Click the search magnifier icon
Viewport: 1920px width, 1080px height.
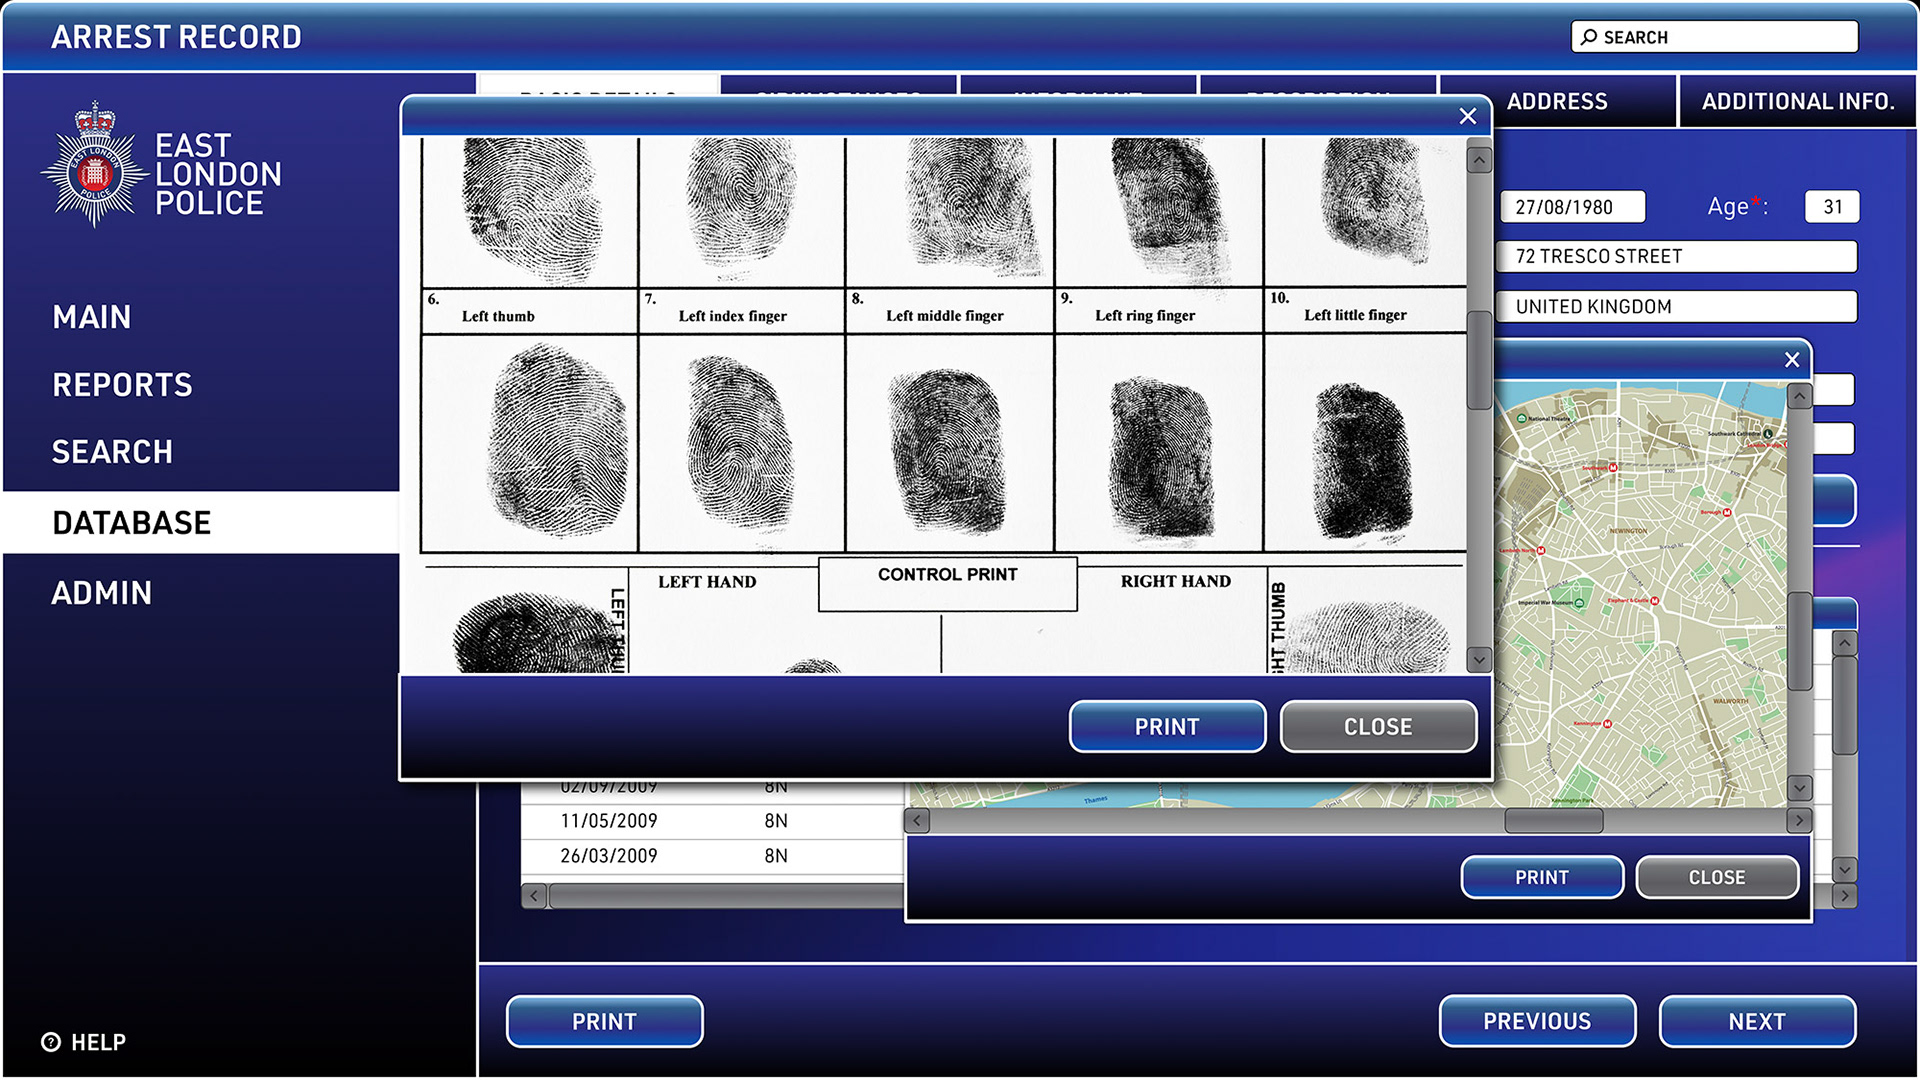tap(1589, 37)
